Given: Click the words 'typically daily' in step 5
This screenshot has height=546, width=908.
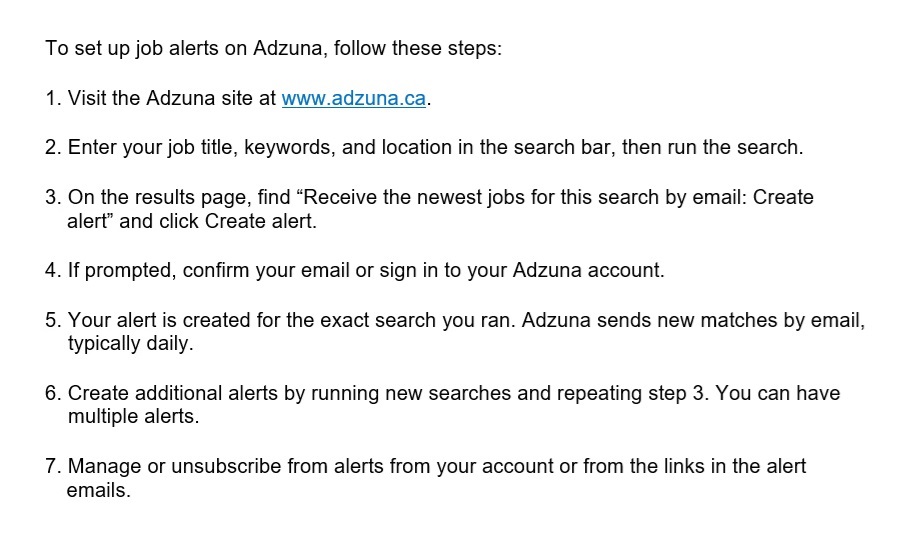Looking at the screenshot, I should click(x=130, y=344).
